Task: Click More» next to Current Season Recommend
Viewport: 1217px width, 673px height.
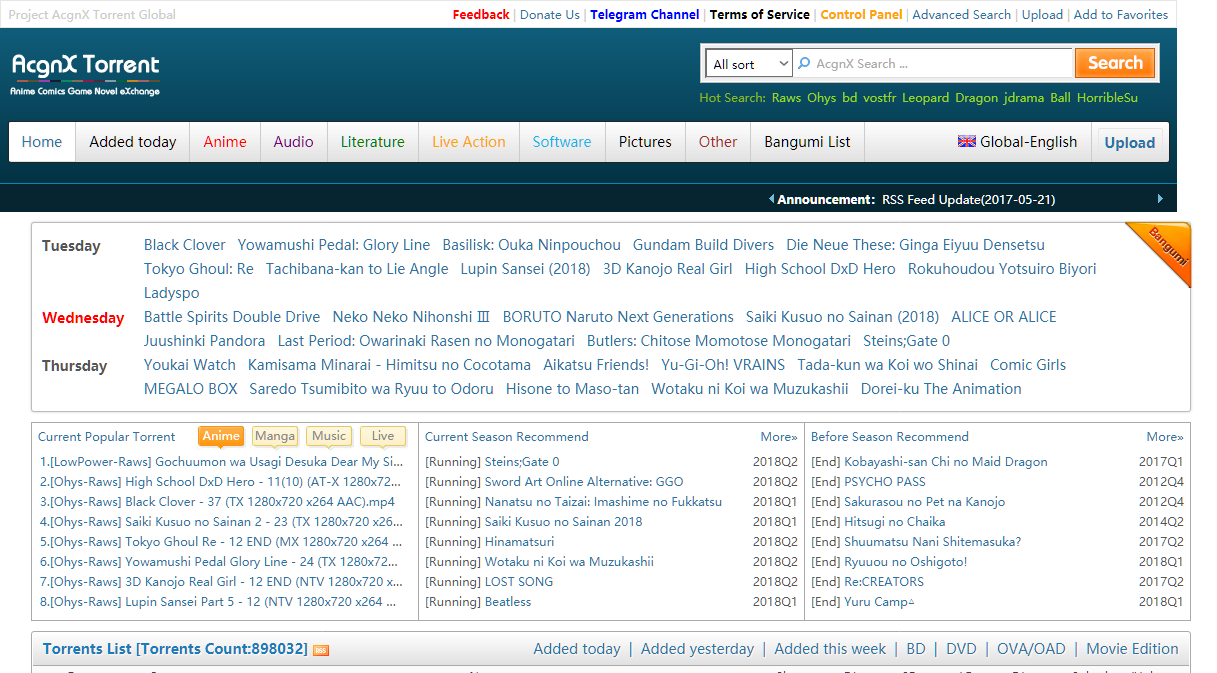Action: [x=779, y=437]
